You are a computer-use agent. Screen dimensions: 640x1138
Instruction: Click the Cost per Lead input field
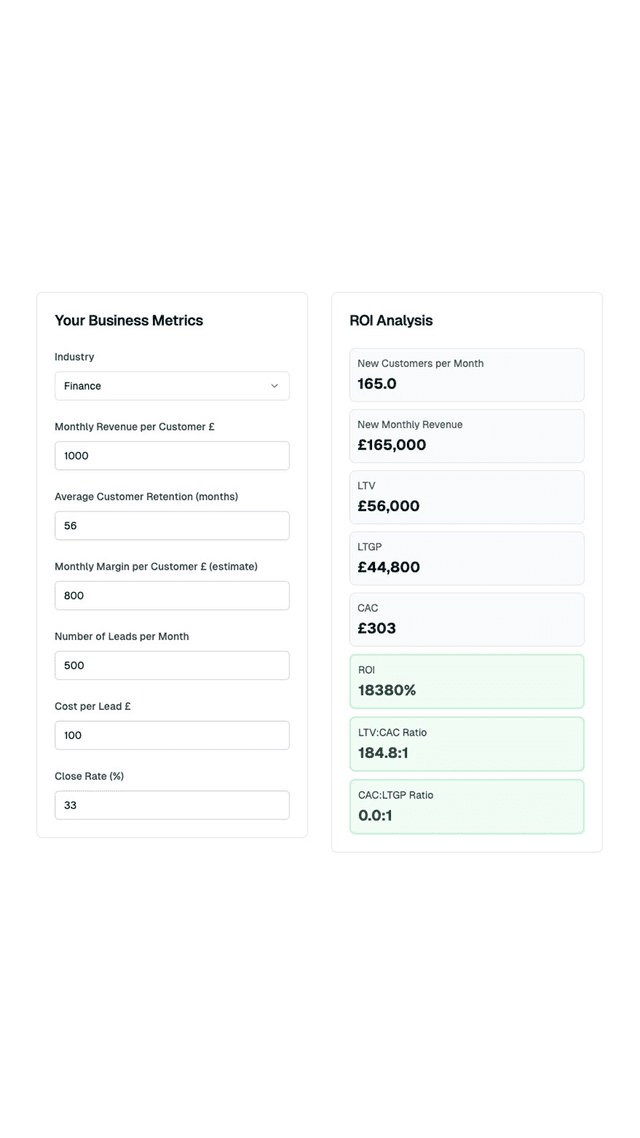click(171, 735)
